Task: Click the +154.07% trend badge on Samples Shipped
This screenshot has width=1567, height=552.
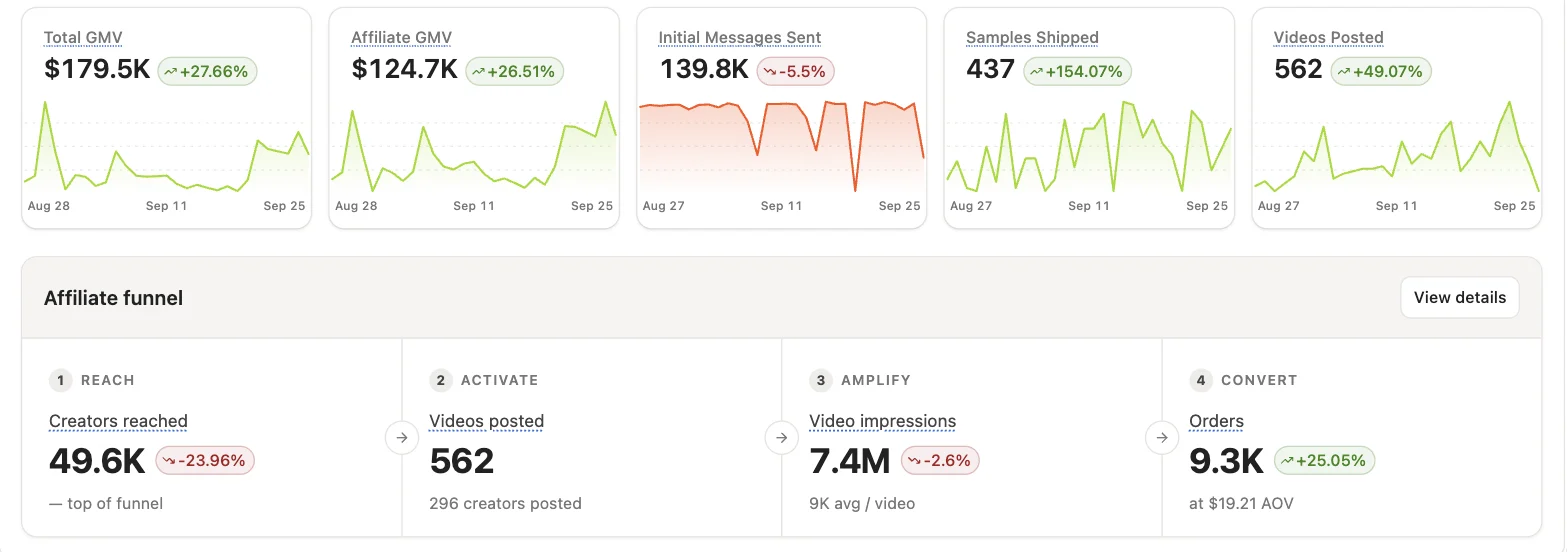Action: tap(1078, 71)
